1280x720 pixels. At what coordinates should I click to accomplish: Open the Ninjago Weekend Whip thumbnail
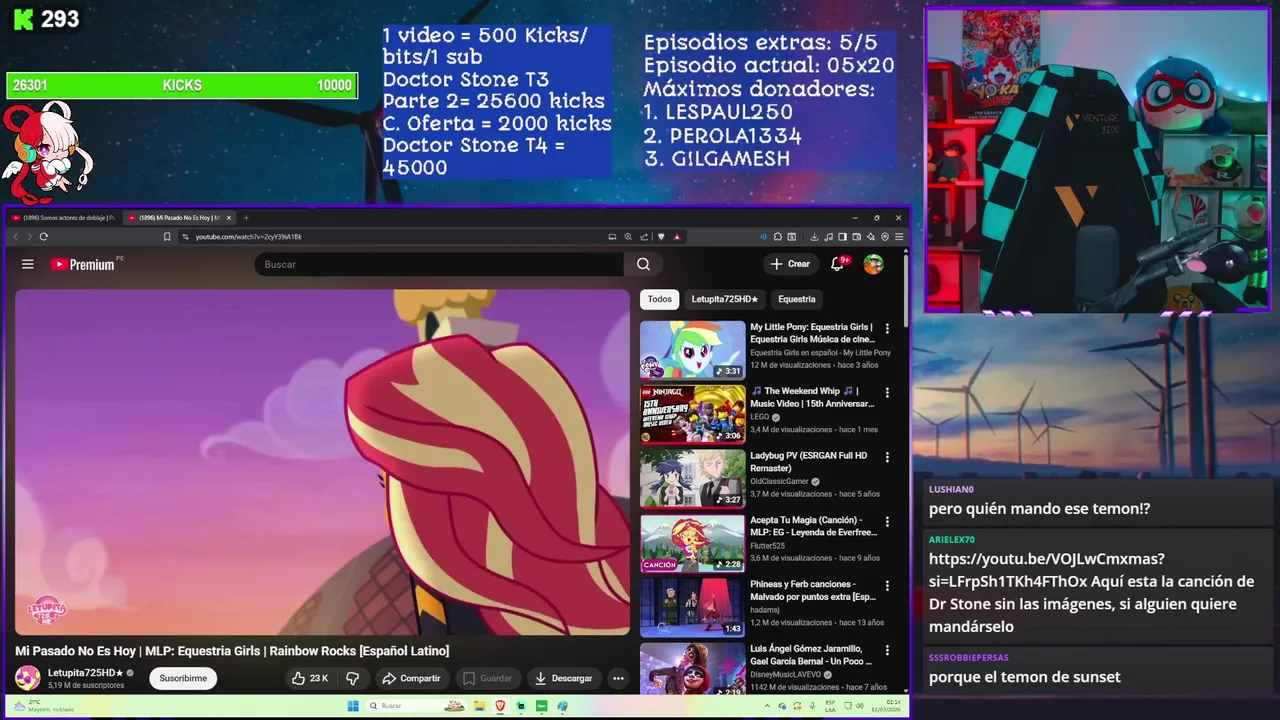click(693, 413)
